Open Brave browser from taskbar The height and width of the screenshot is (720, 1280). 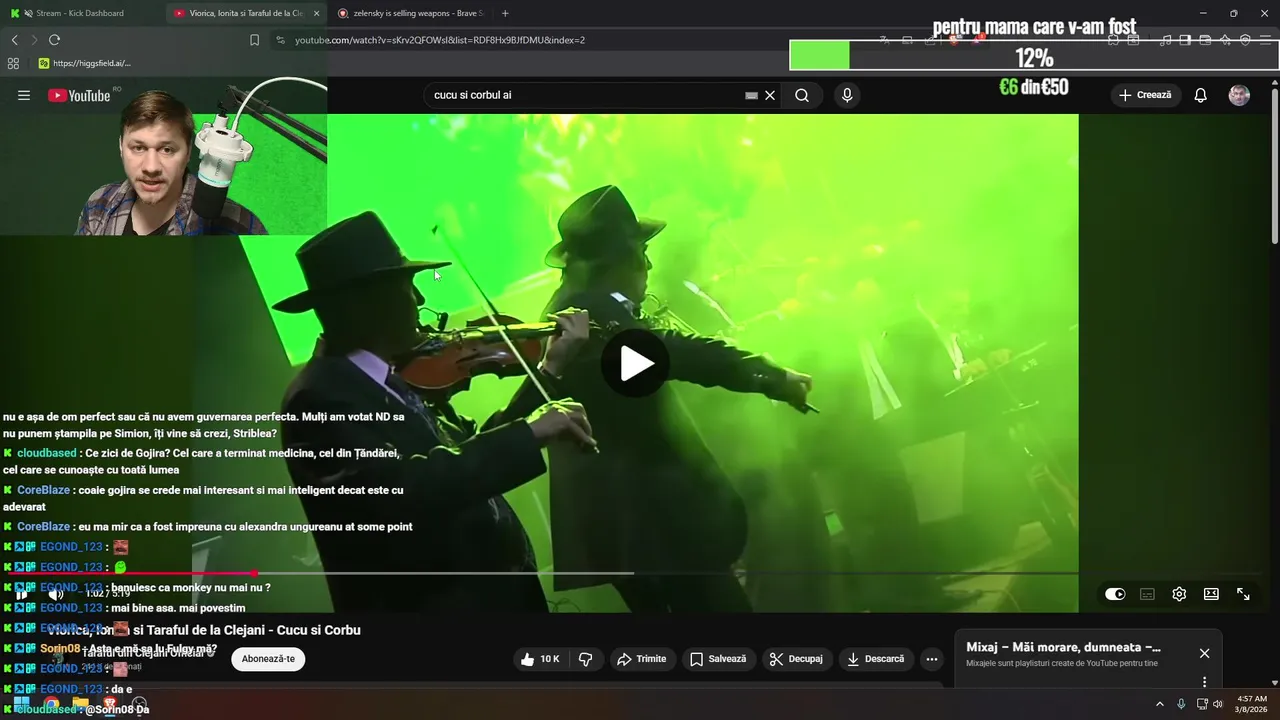[110, 704]
